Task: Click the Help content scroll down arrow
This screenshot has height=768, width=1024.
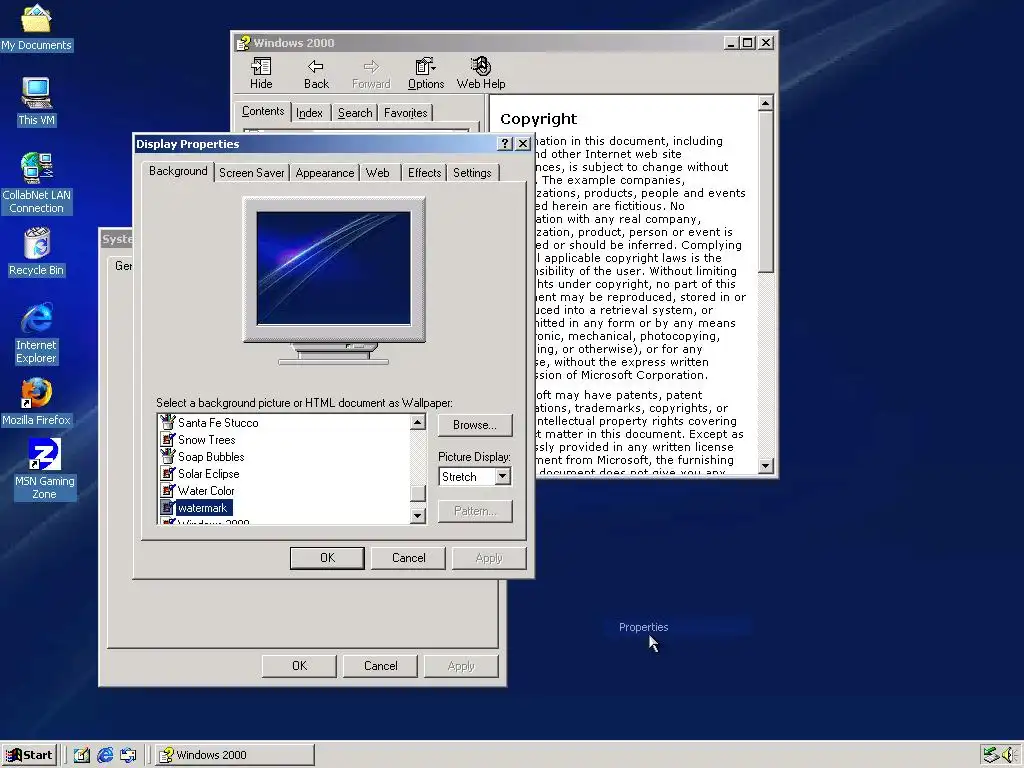Action: click(766, 466)
